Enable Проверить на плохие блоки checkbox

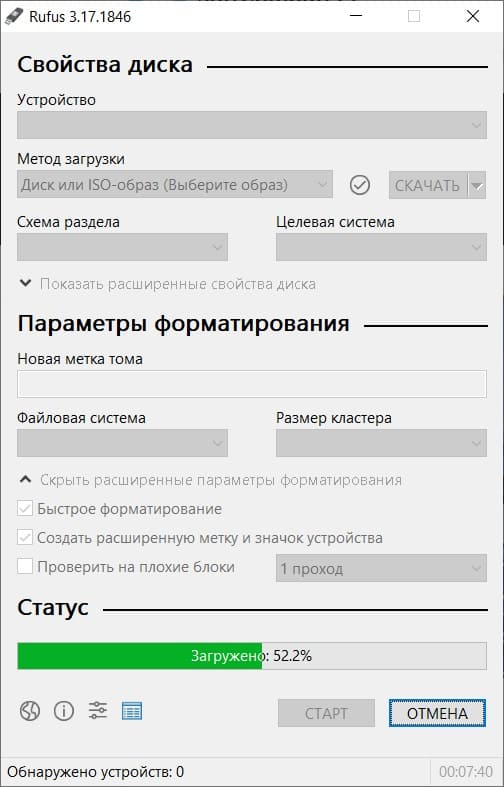tap(25, 567)
